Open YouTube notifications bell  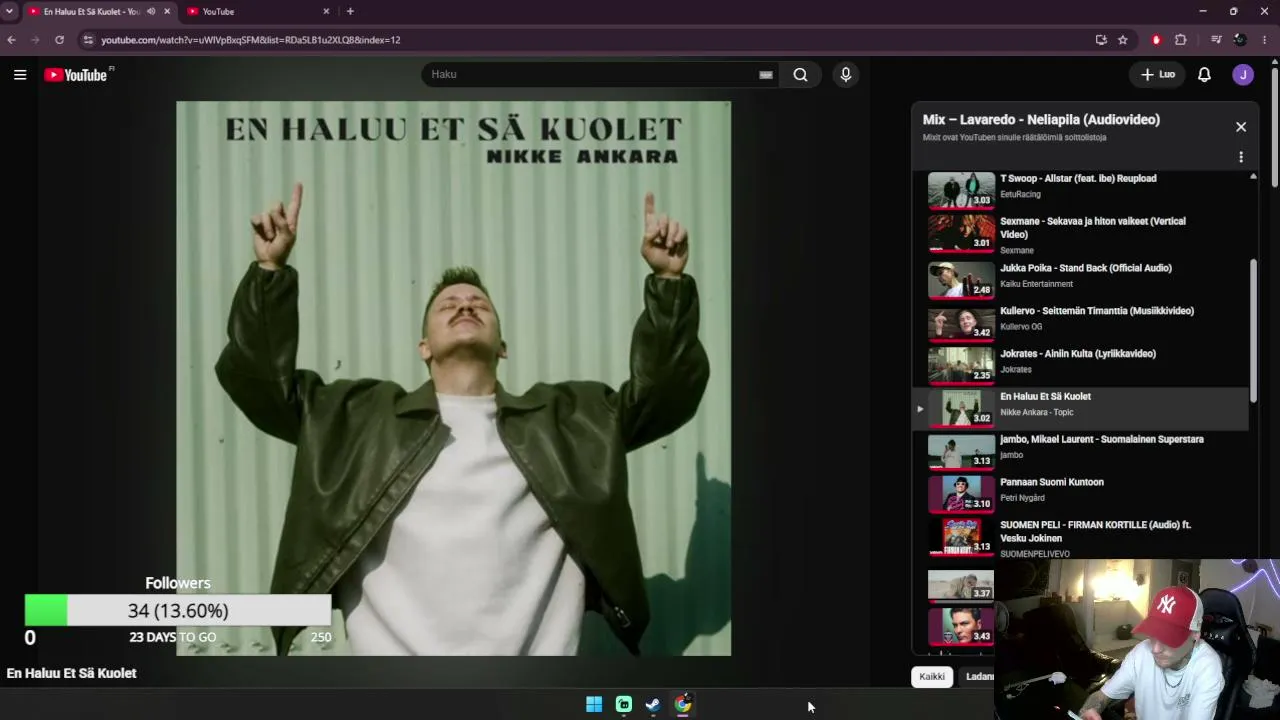click(1204, 75)
